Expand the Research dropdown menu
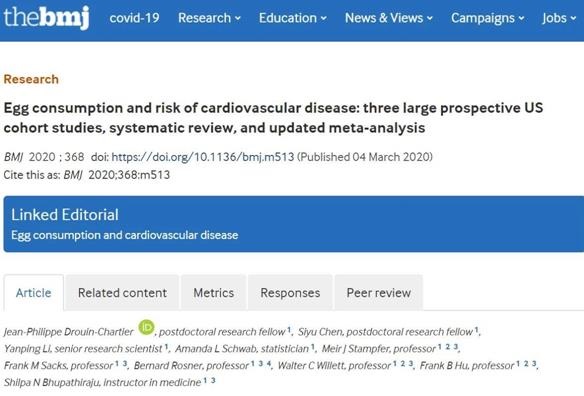Screen dimensions: 584x396 tap(209, 18)
